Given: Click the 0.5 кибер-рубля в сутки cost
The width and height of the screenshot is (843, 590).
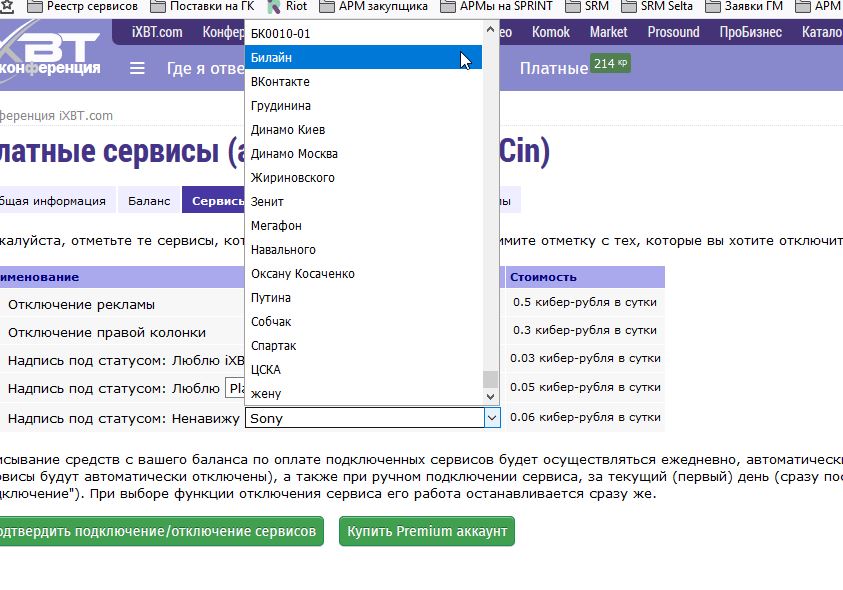Looking at the screenshot, I should (x=585, y=302).
